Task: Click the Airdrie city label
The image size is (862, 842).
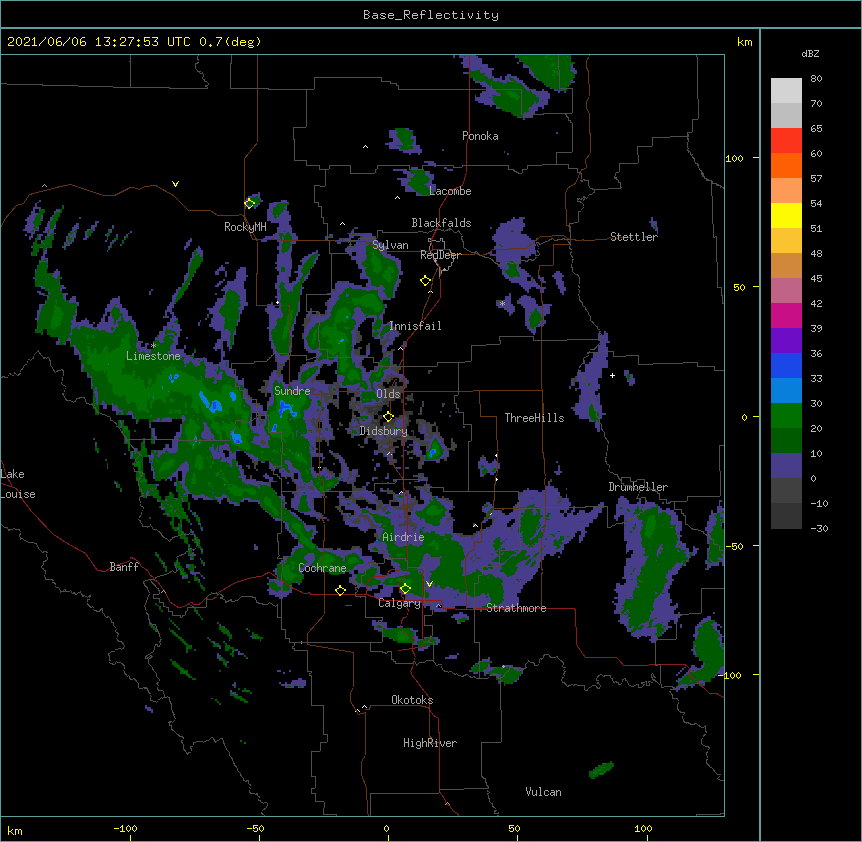Action: [403, 537]
